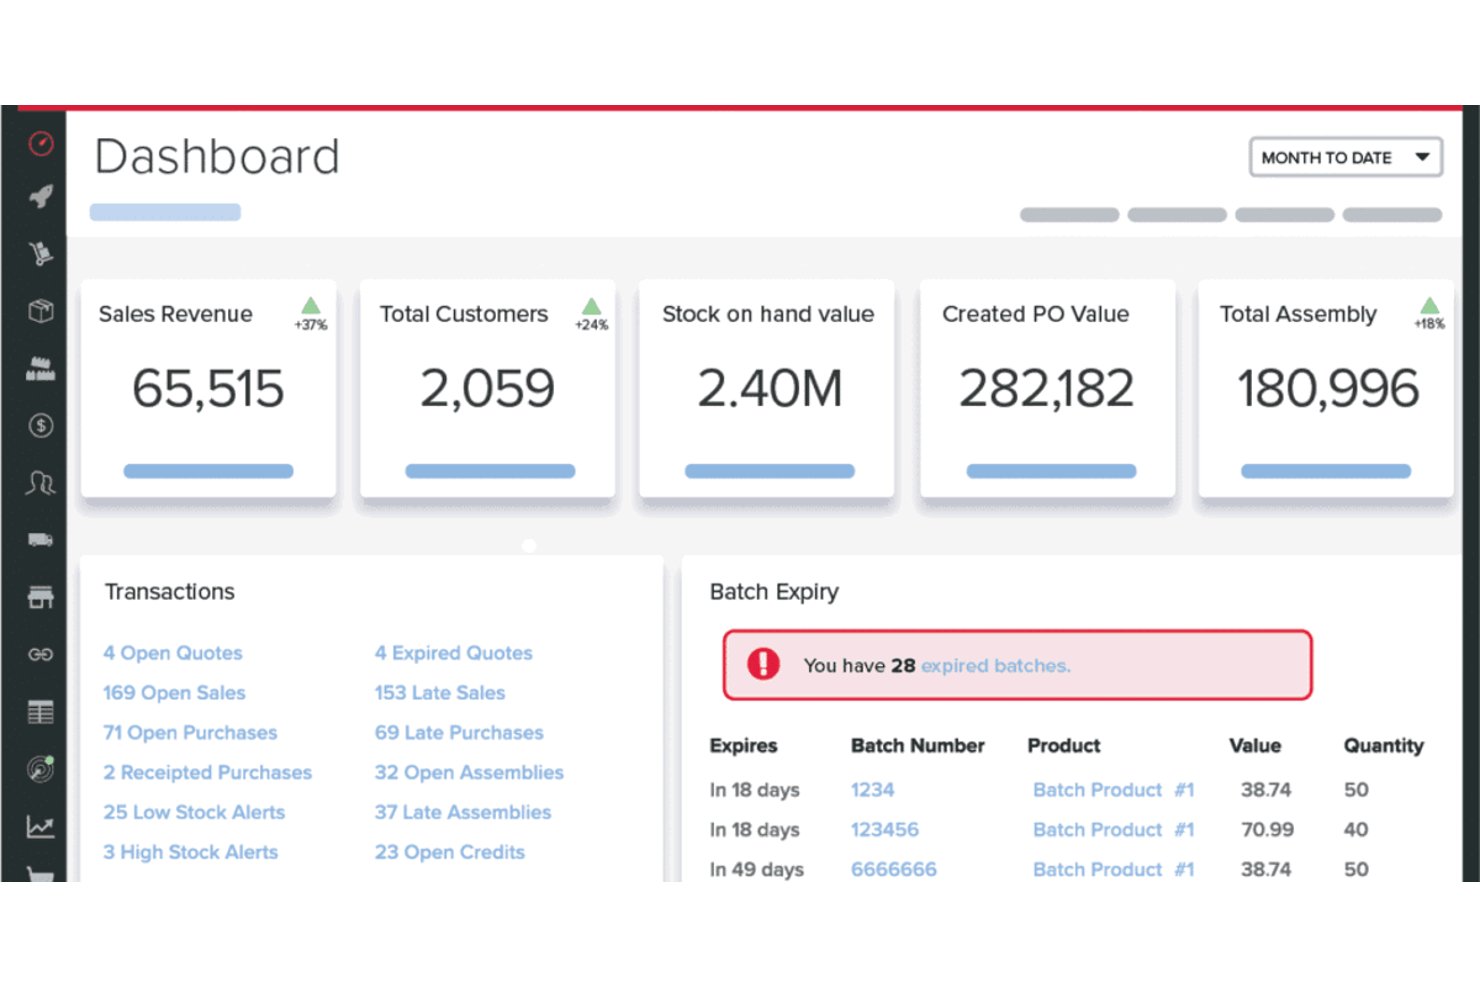The width and height of the screenshot is (1480, 987).
Task: View 32 Open Assemblies
Action: pyautogui.click(x=469, y=773)
